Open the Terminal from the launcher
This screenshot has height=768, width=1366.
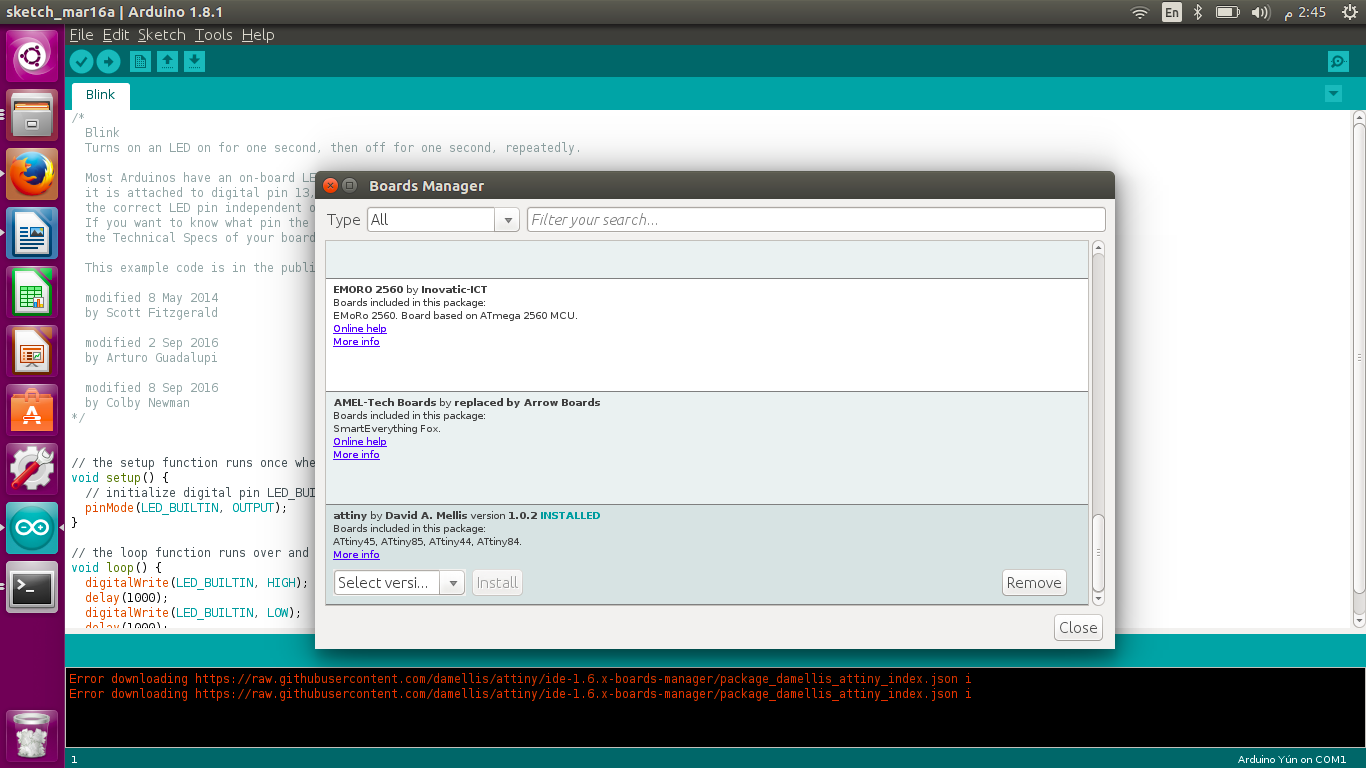pyautogui.click(x=32, y=587)
